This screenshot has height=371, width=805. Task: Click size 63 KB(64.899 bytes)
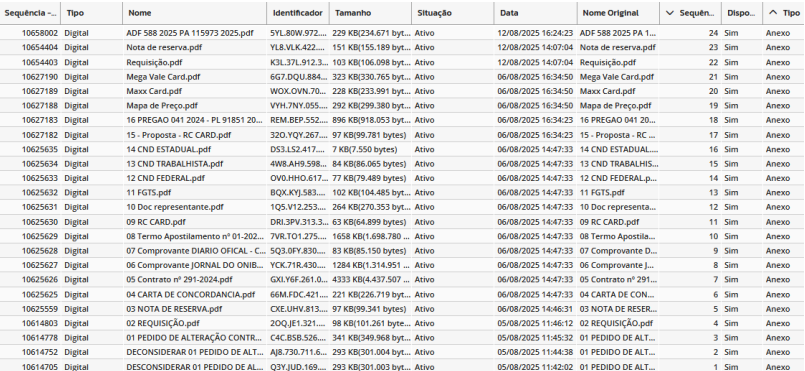(369, 222)
